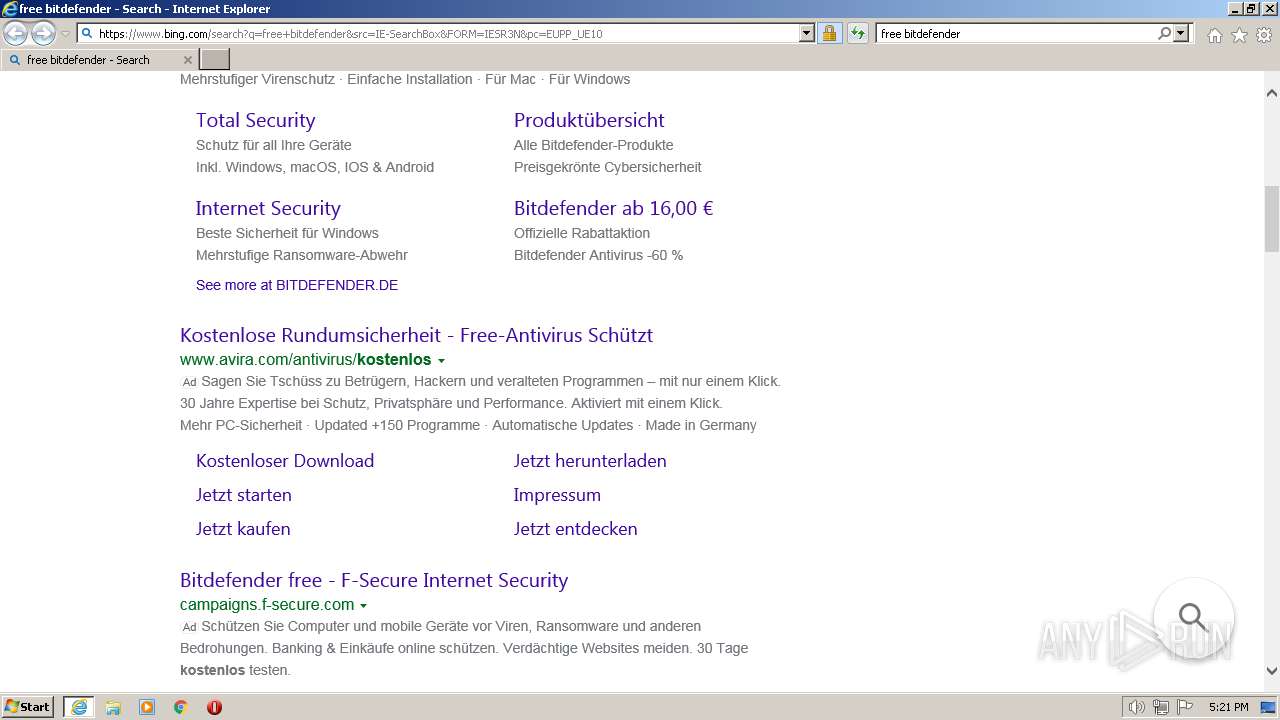Click the Ad label of the F-Secure result
This screenshot has height=720, width=1280.
tap(189, 627)
